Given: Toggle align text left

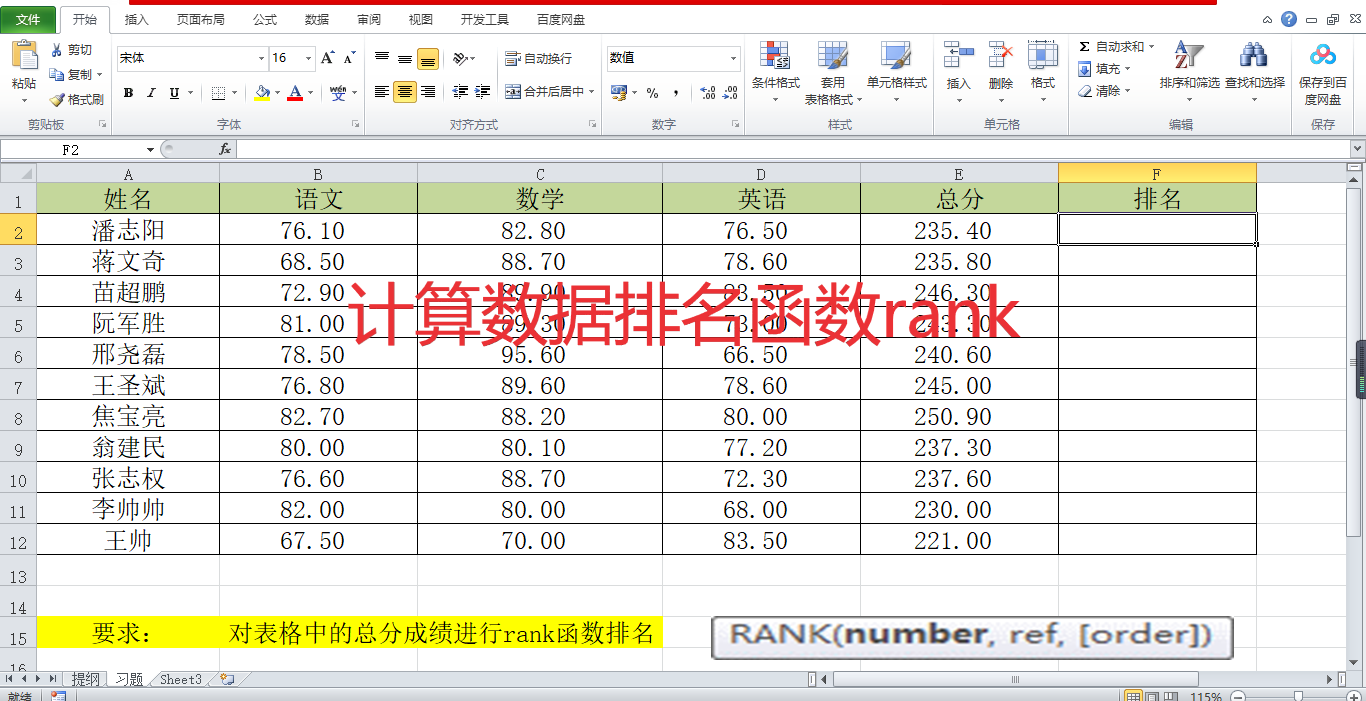Looking at the screenshot, I should (x=382, y=92).
